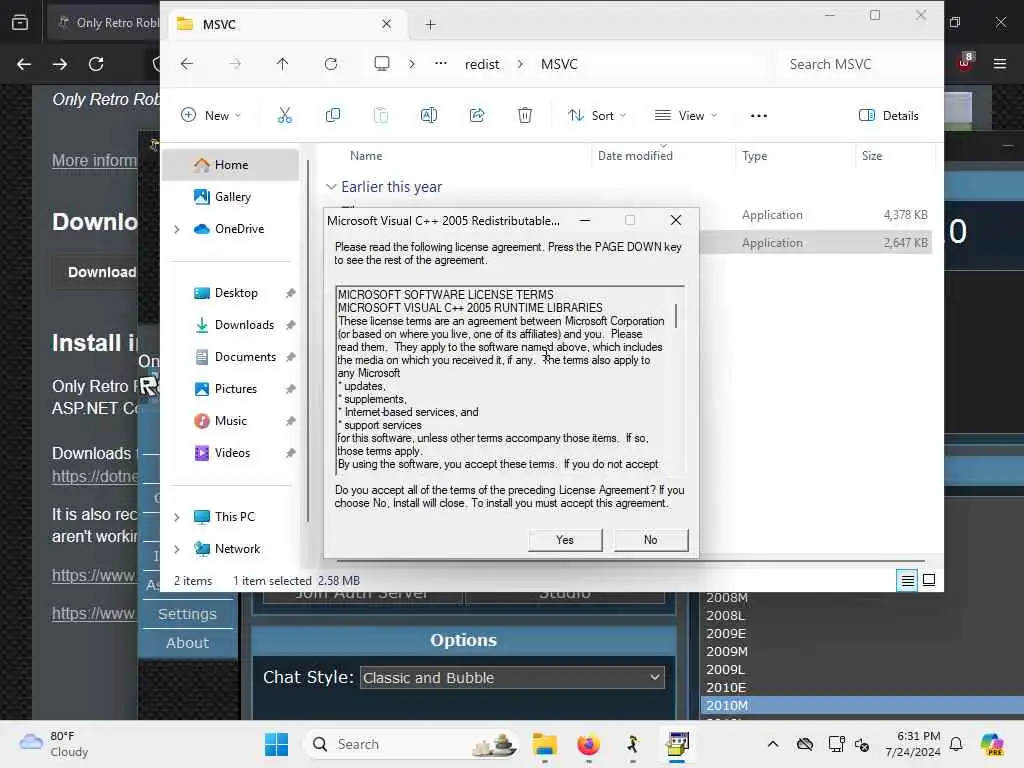1024x768 pixels.
Task: Add a new Explorer tab
Action: point(430,25)
